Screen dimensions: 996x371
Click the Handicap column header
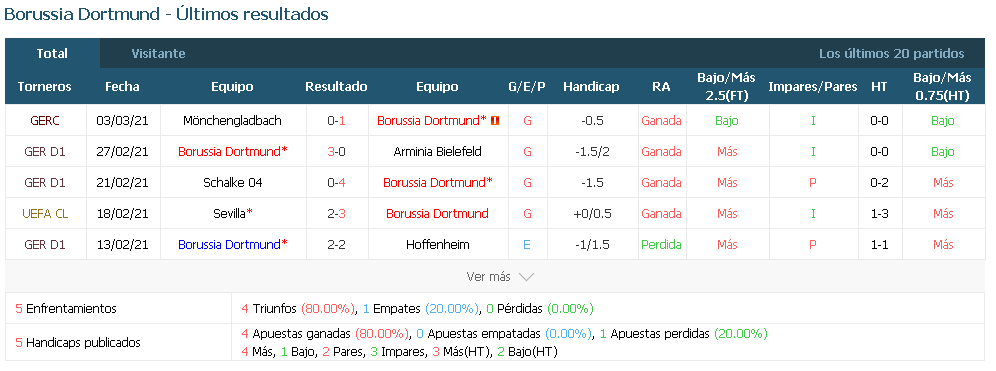591,86
